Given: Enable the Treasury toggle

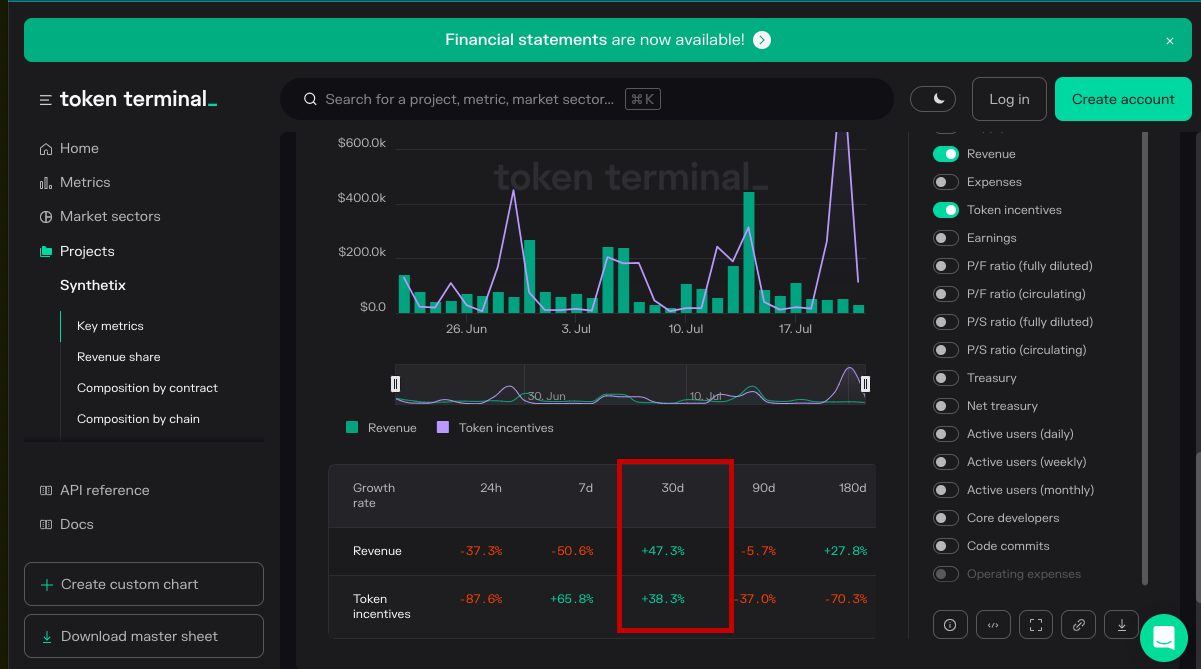Looking at the screenshot, I should (x=946, y=378).
